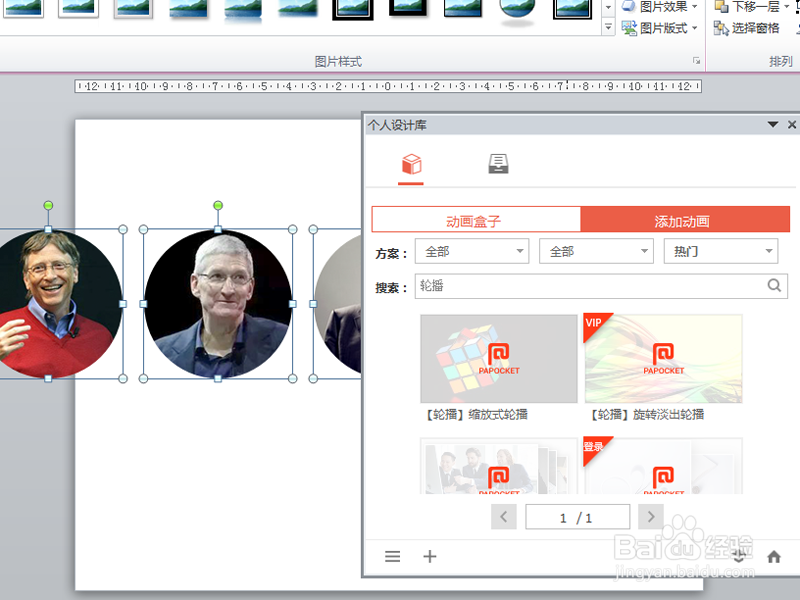The width and height of the screenshot is (800, 600).
Task: Open the 选择窗格 selection pane
Action: (746, 28)
